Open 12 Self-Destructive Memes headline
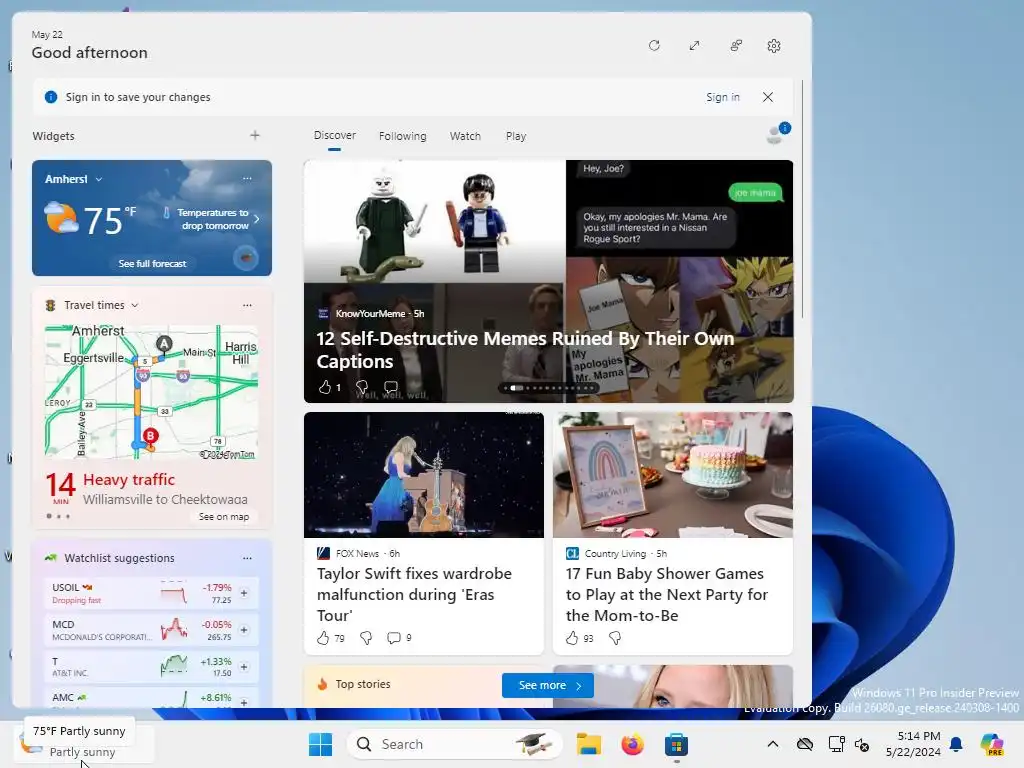This screenshot has width=1024, height=768. 525,350
